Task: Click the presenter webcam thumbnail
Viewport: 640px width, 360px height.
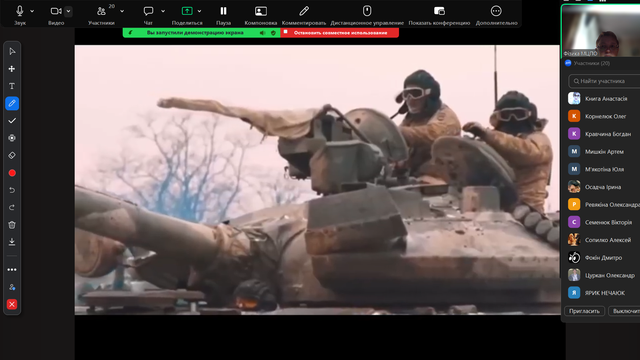Action: pos(601,31)
